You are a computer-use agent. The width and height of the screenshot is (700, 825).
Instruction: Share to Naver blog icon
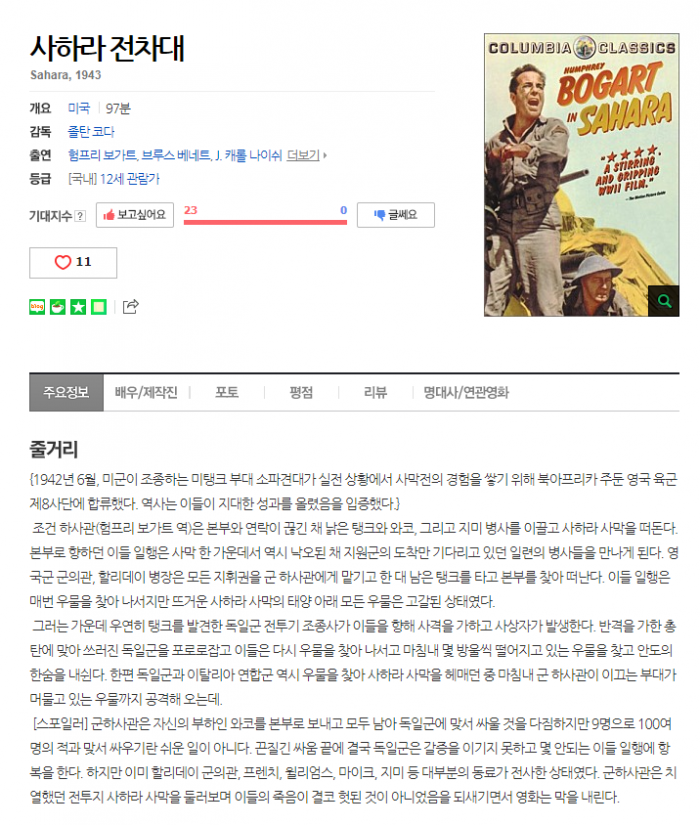coord(37,307)
